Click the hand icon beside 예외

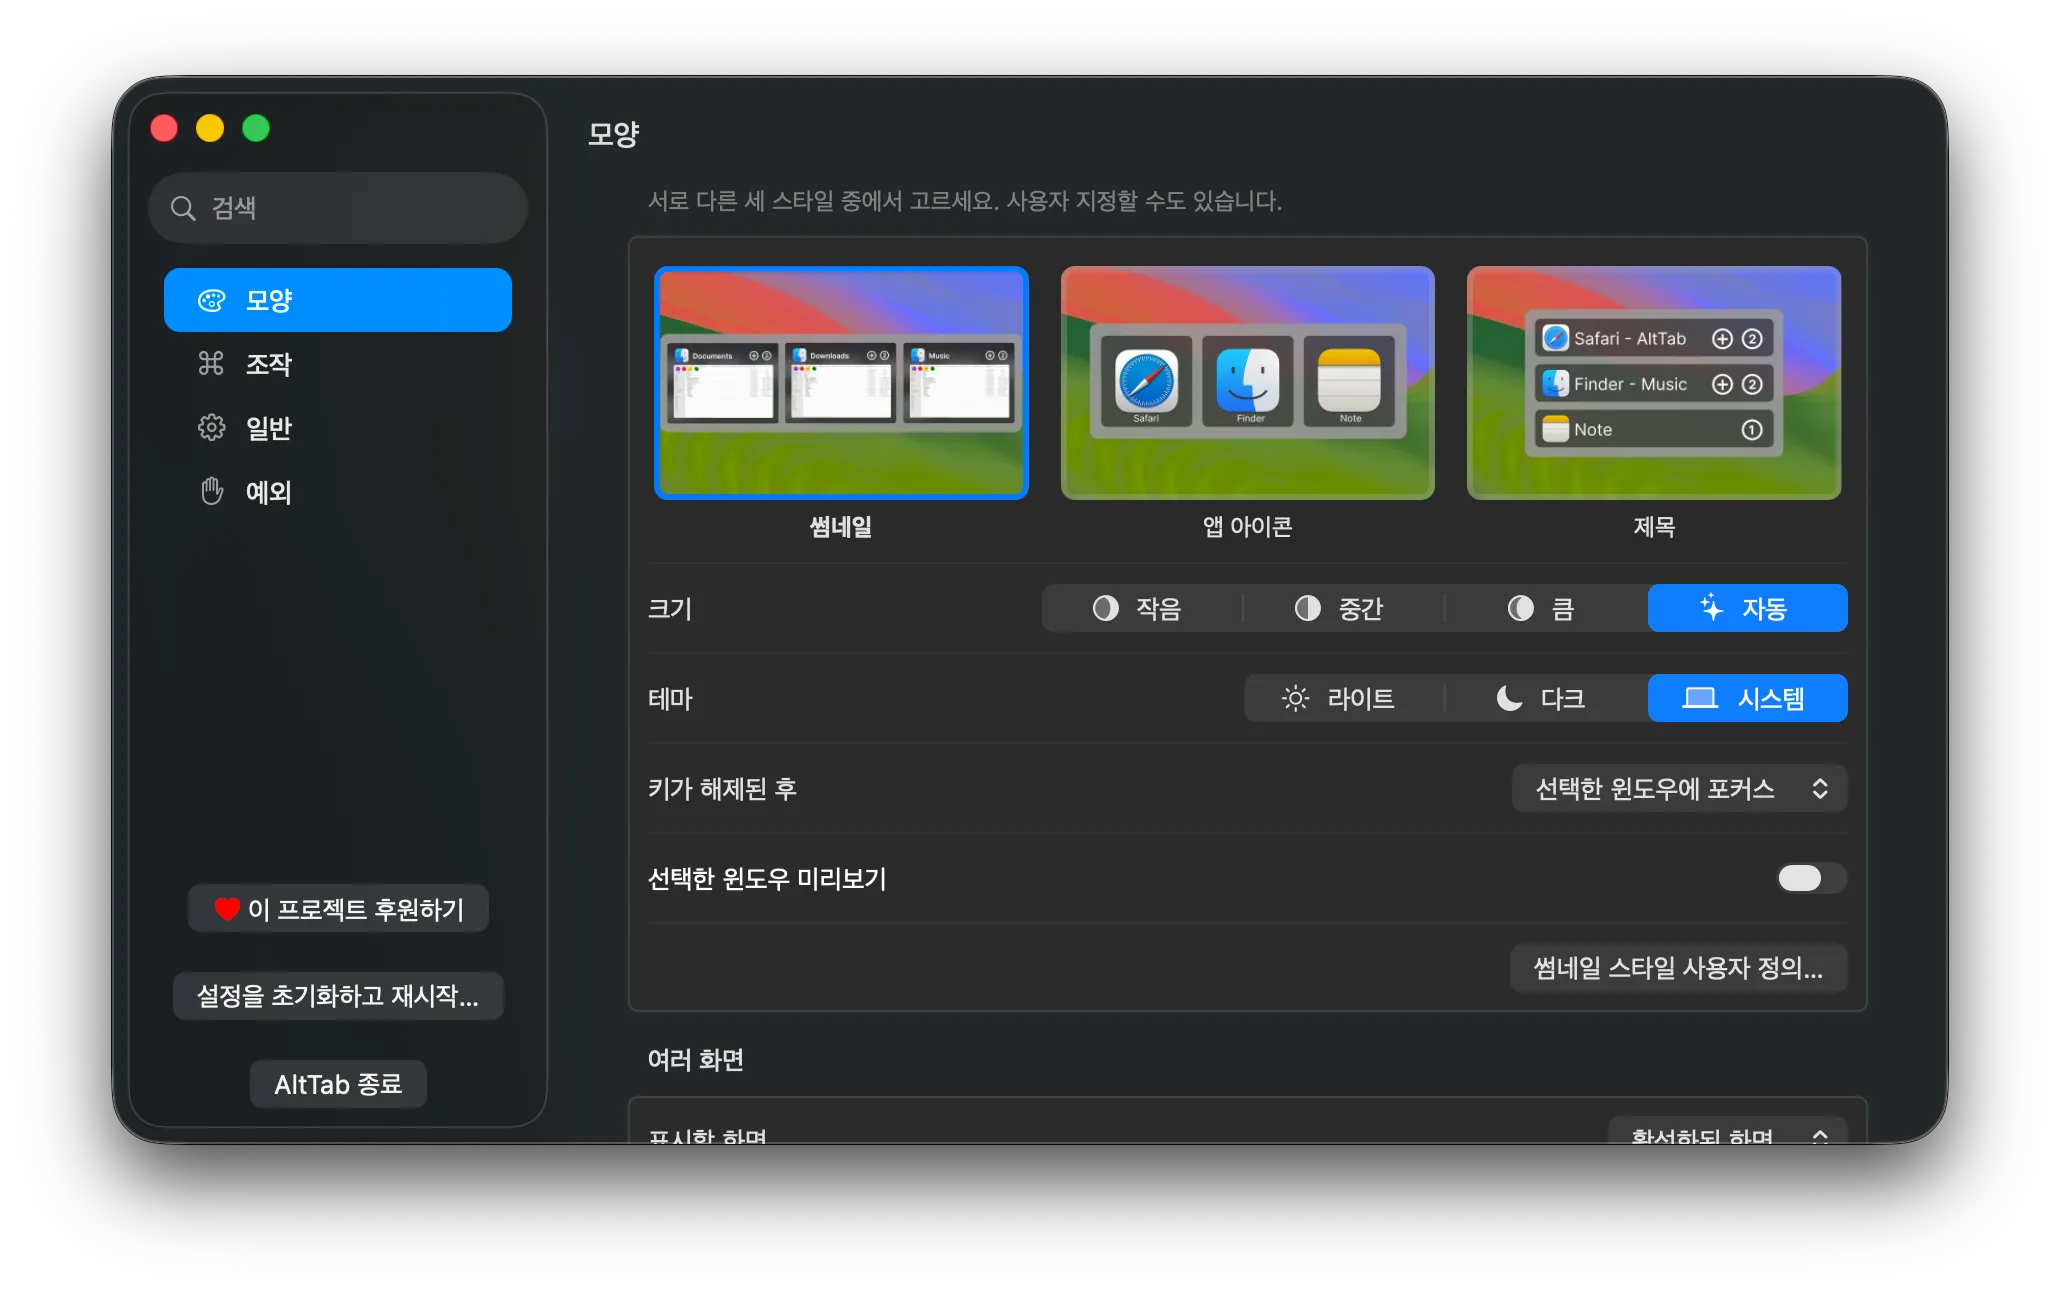point(212,491)
